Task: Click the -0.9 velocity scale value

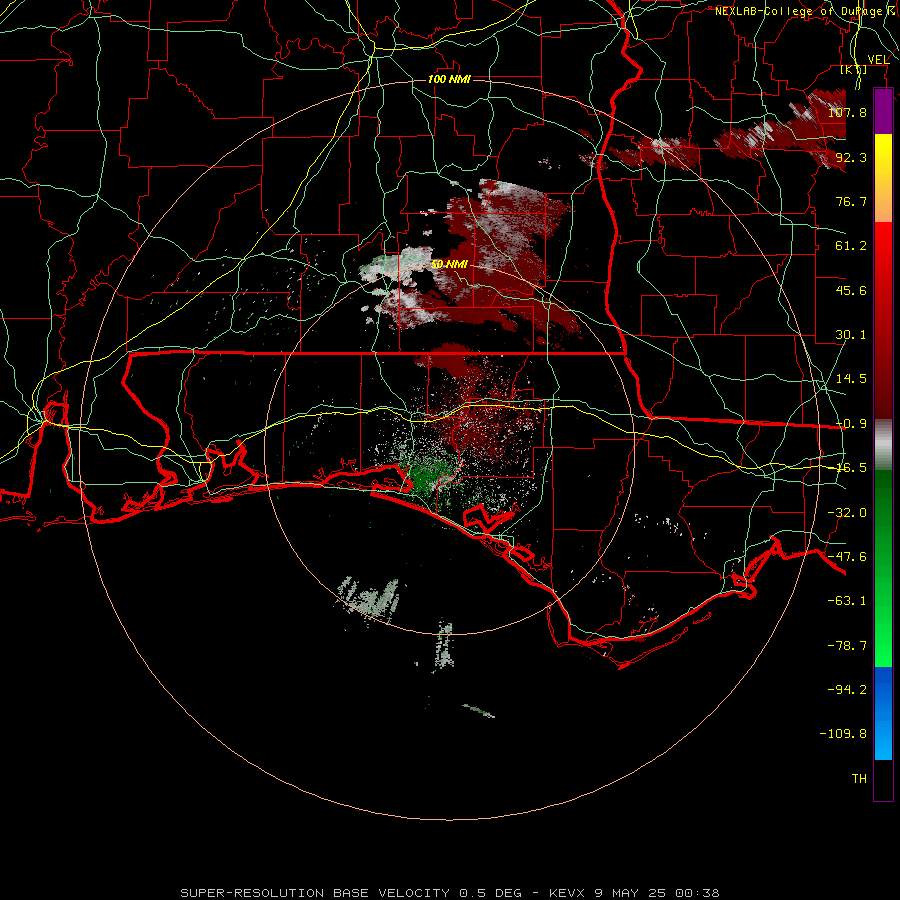Action: (851, 424)
